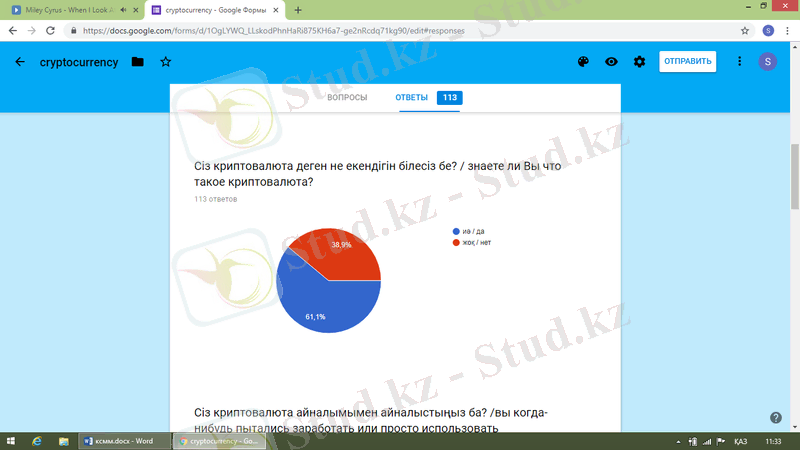This screenshot has height=450, width=800.
Task: Click the 113 responses badge
Action: [449, 97]
